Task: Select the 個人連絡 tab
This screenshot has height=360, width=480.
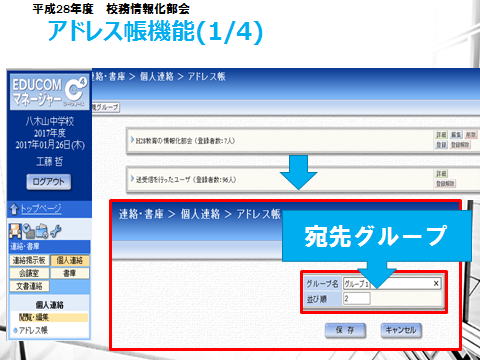Action: [x=69, y=260]
